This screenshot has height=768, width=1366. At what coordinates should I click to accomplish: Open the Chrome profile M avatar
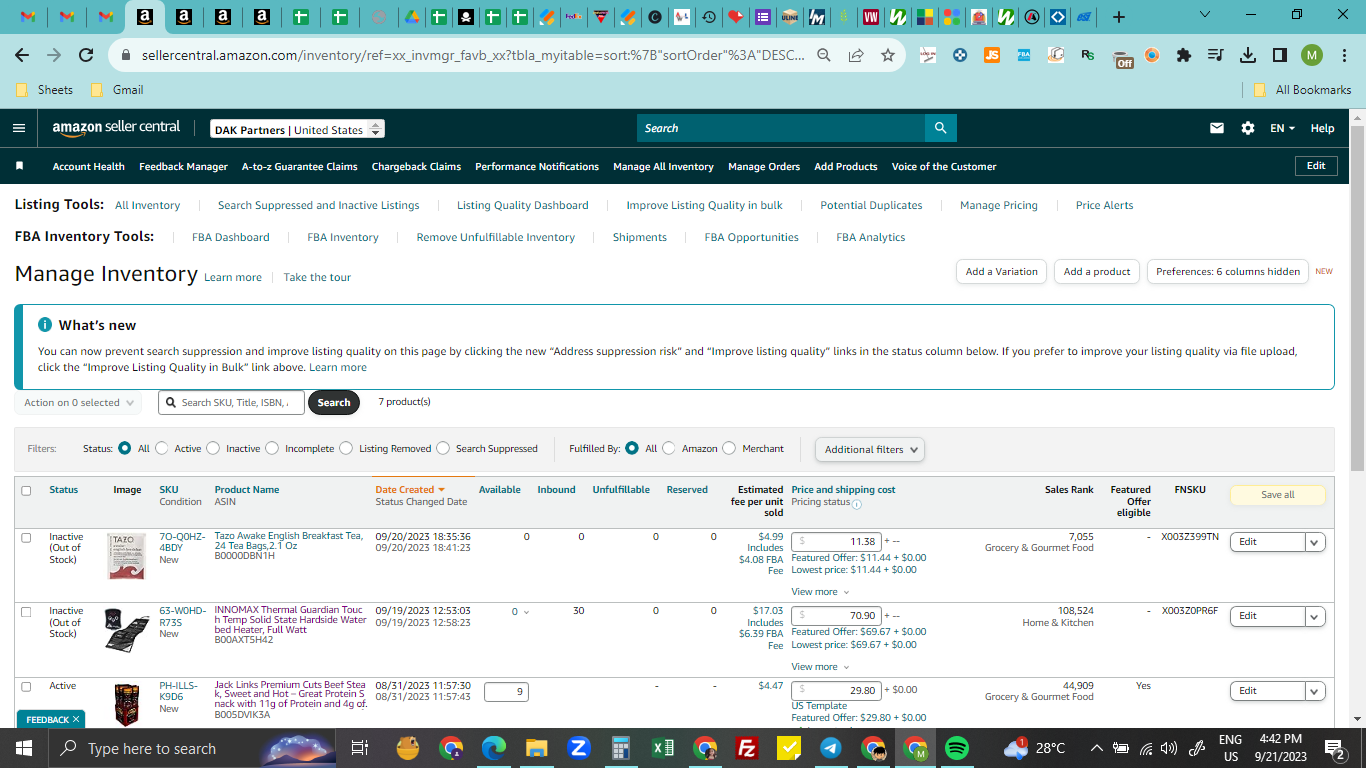pyautogui.click(x=1312, y=55)
